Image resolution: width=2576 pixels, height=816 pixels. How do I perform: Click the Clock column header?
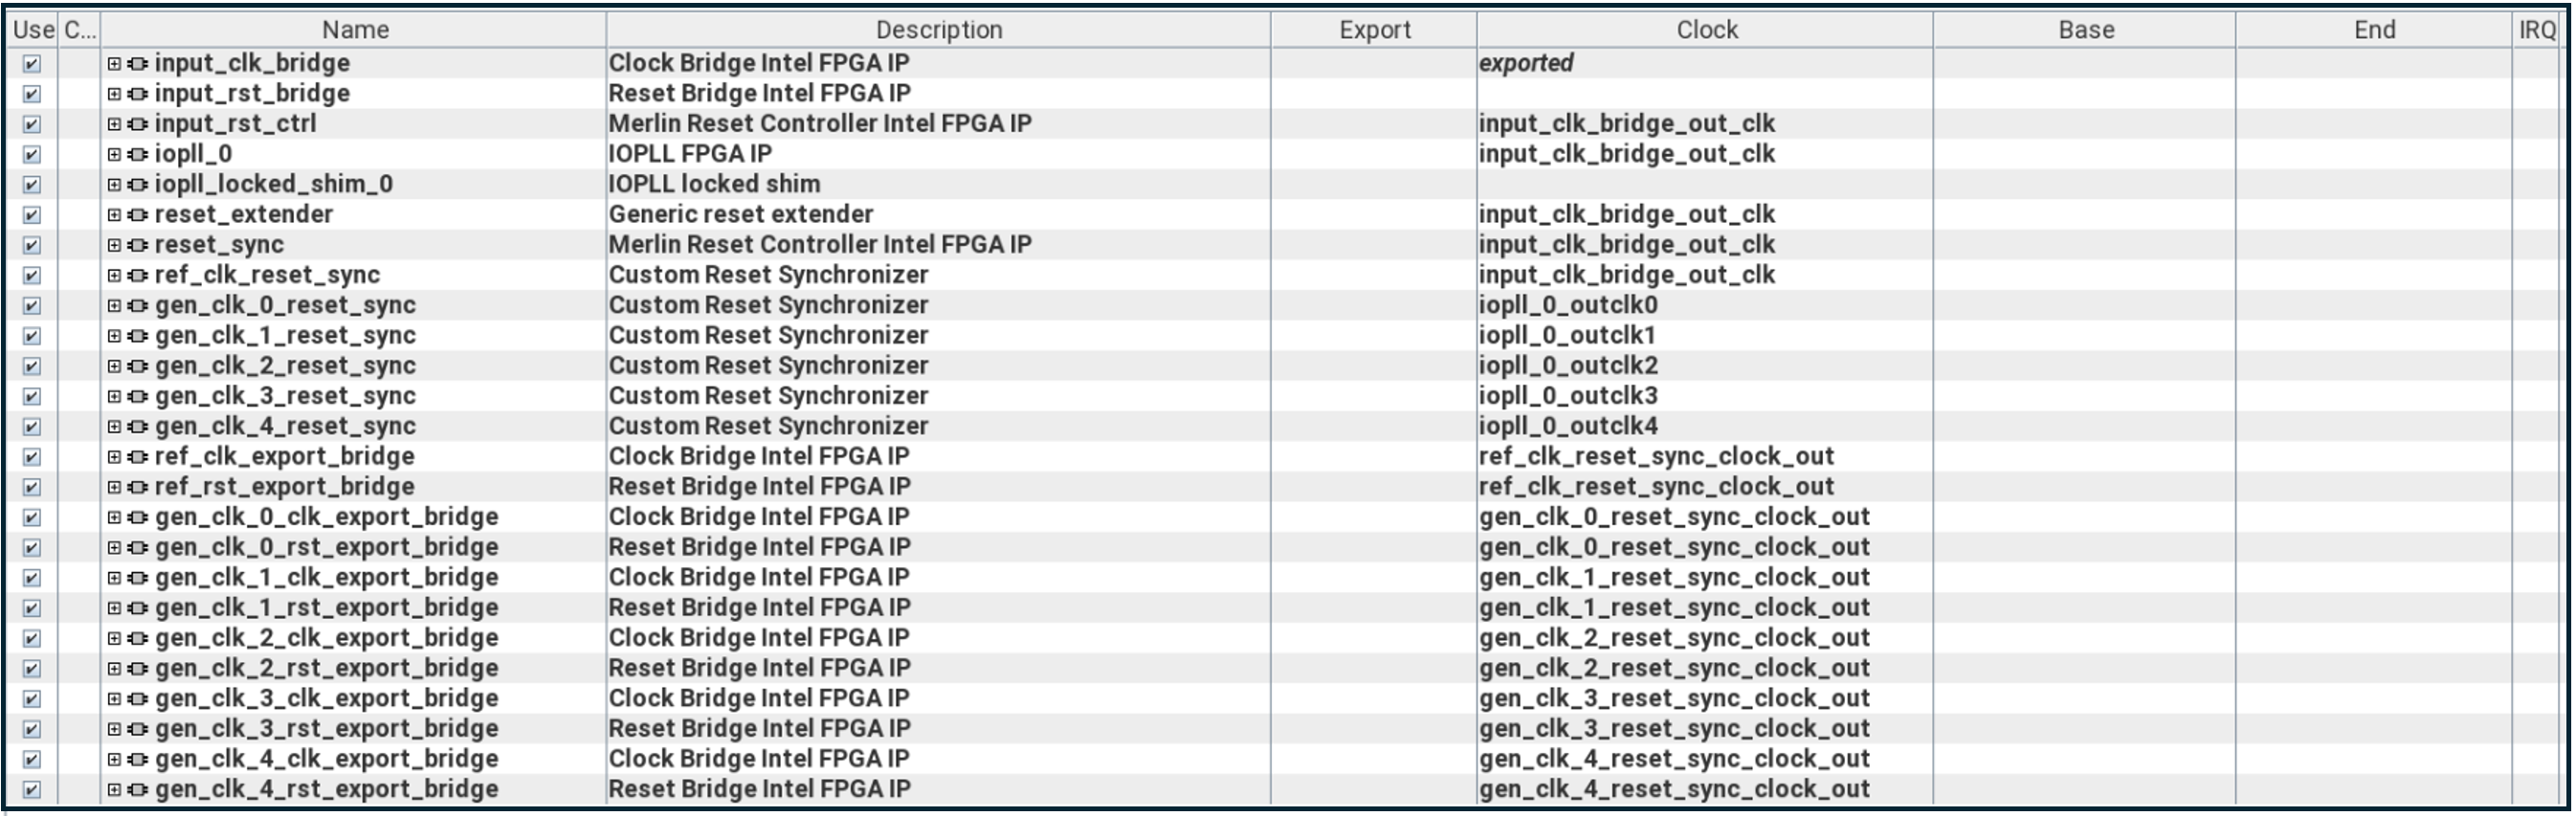(x=1706, y=30)
